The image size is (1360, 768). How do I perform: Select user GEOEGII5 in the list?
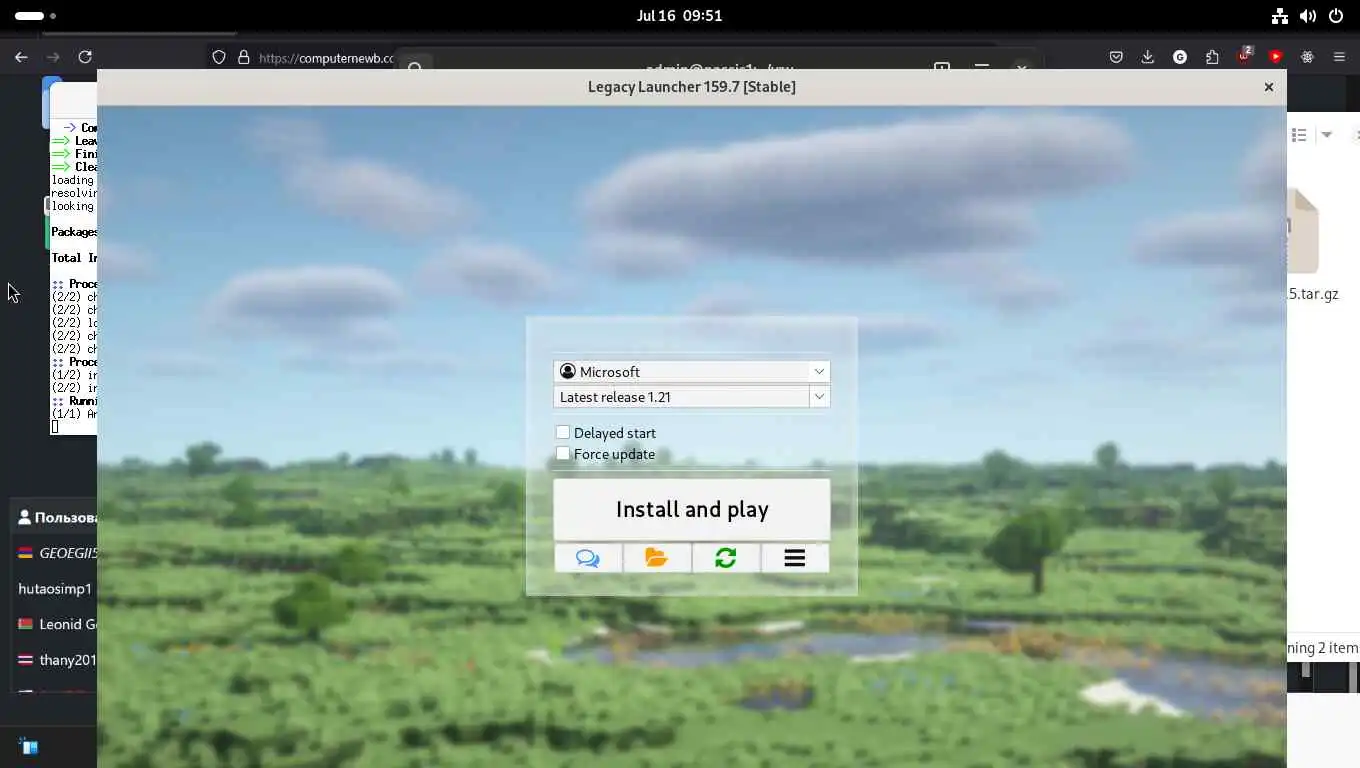57,553
